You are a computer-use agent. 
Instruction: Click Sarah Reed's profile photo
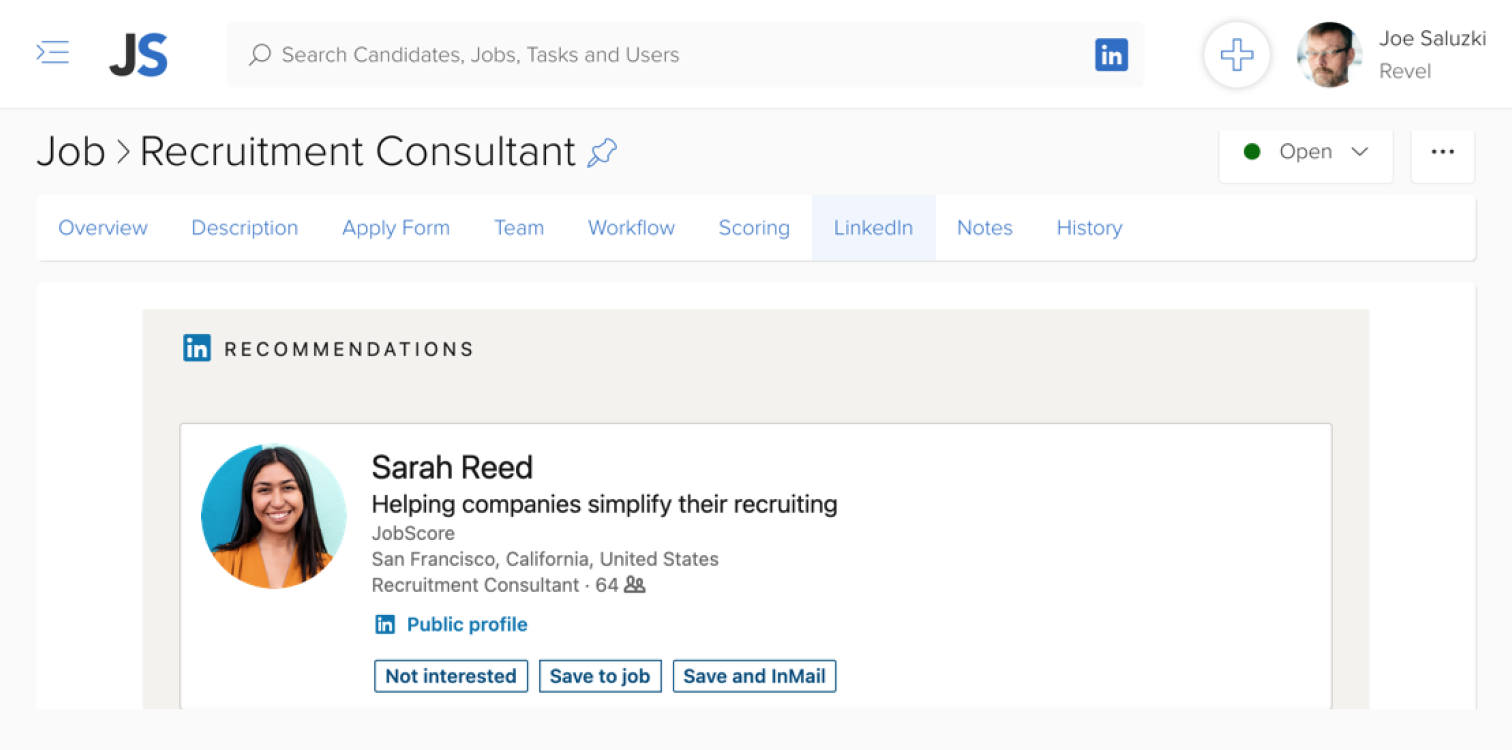click(274, 516)
